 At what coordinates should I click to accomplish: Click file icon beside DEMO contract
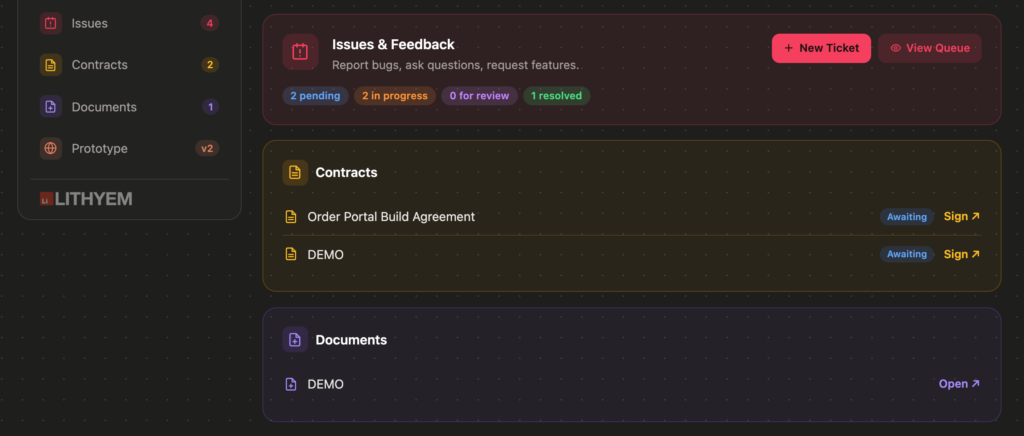tap(291, 255)
